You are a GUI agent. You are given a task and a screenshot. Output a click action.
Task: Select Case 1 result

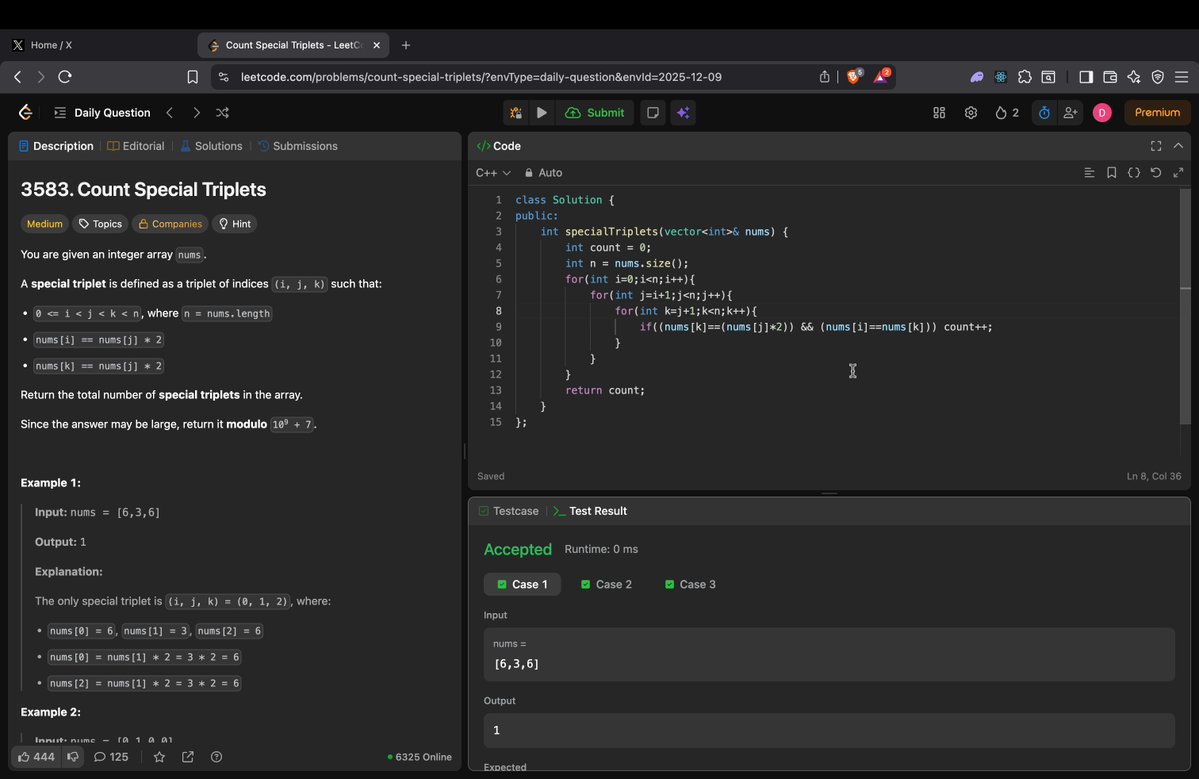click(522, 584)
